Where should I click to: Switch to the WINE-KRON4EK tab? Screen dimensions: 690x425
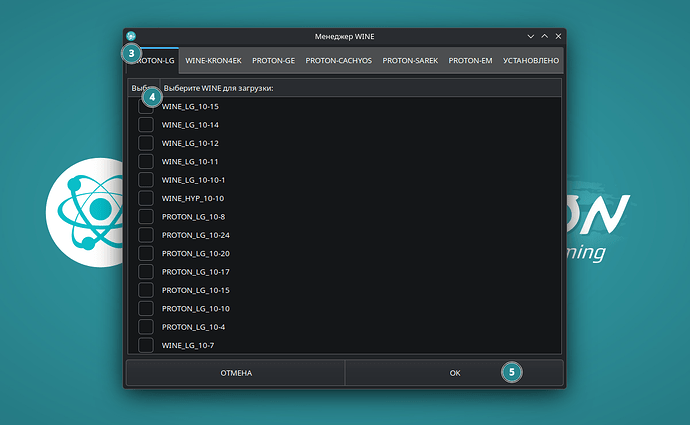(x=213, y=60)
